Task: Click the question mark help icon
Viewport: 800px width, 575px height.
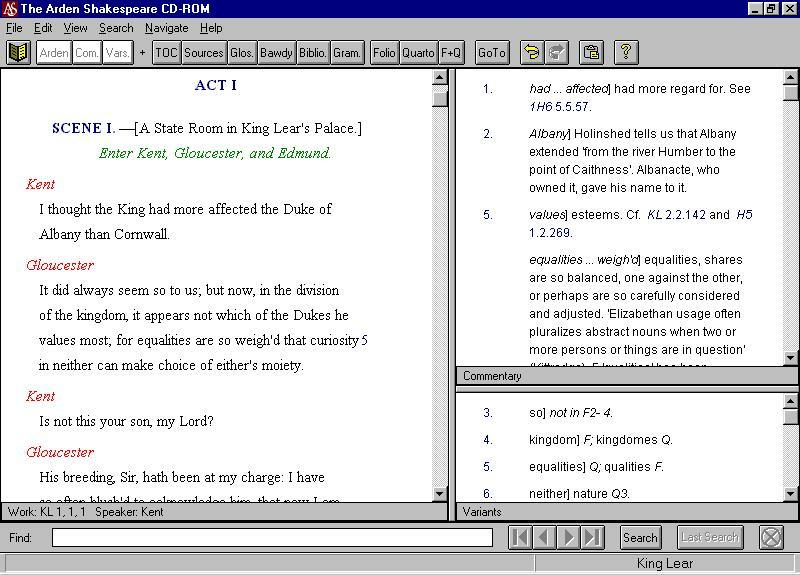Action: pos(626,53)
